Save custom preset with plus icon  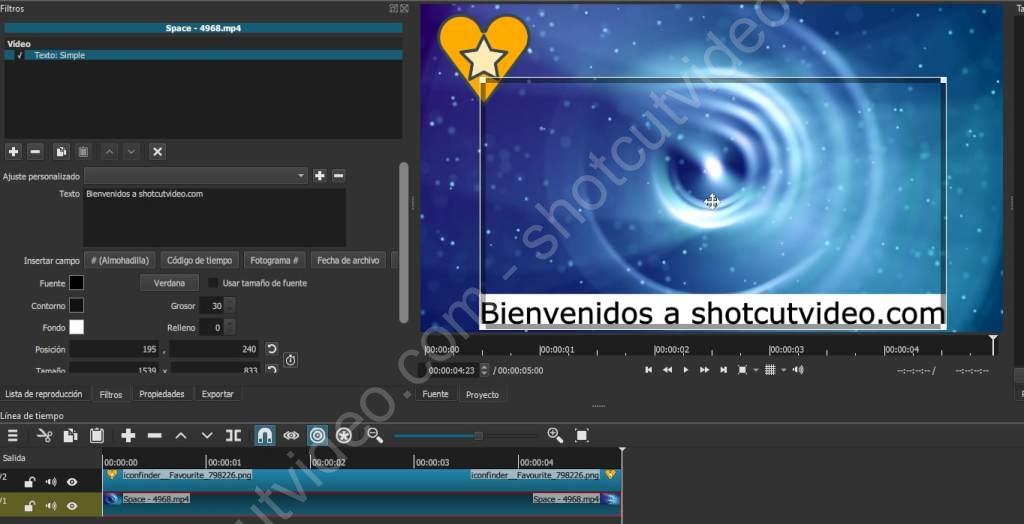pos(319,176)
